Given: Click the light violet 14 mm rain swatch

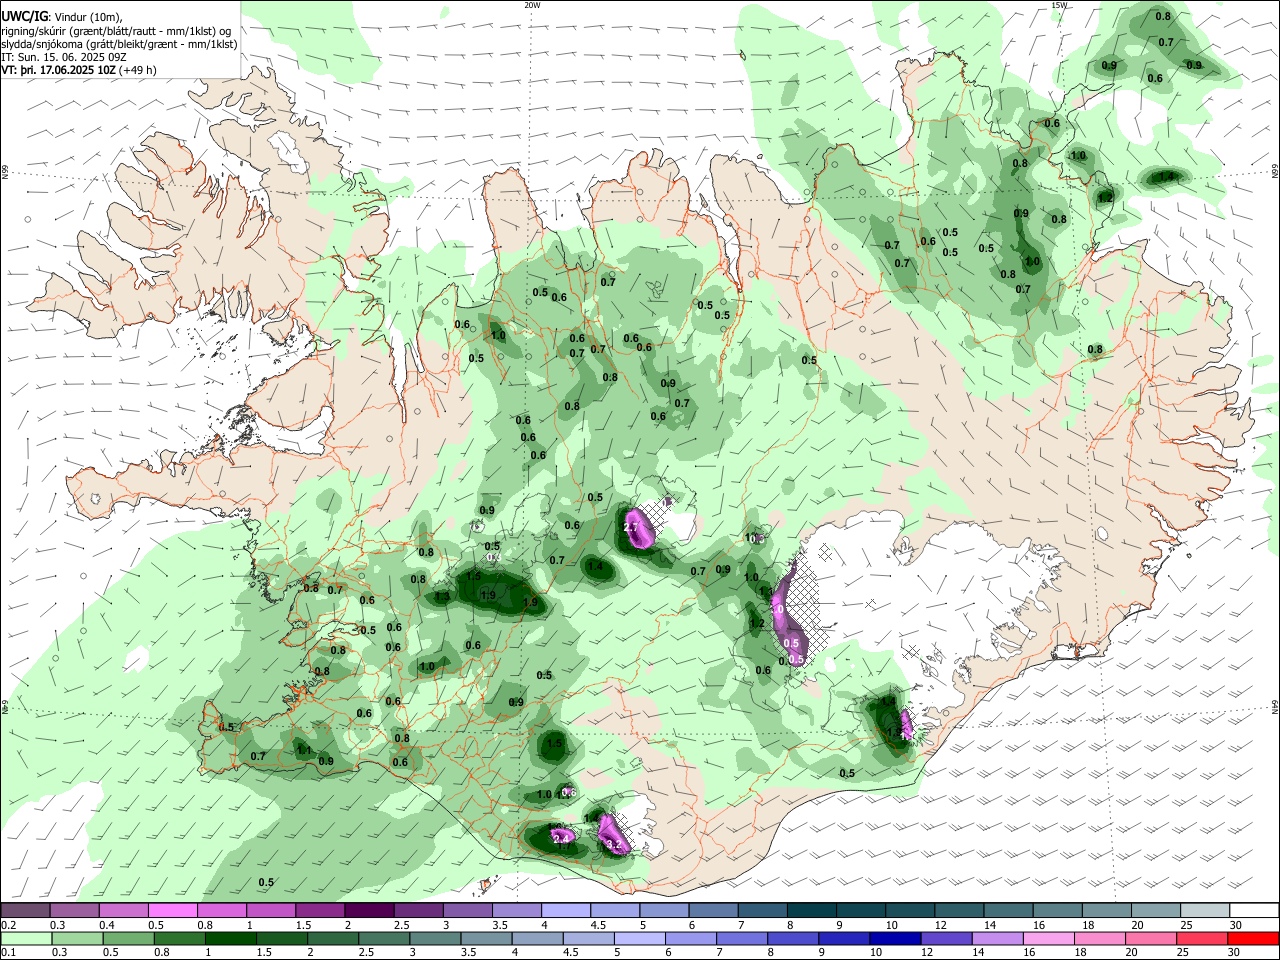Looking at the screenshot, I should [x=996, y=938].
